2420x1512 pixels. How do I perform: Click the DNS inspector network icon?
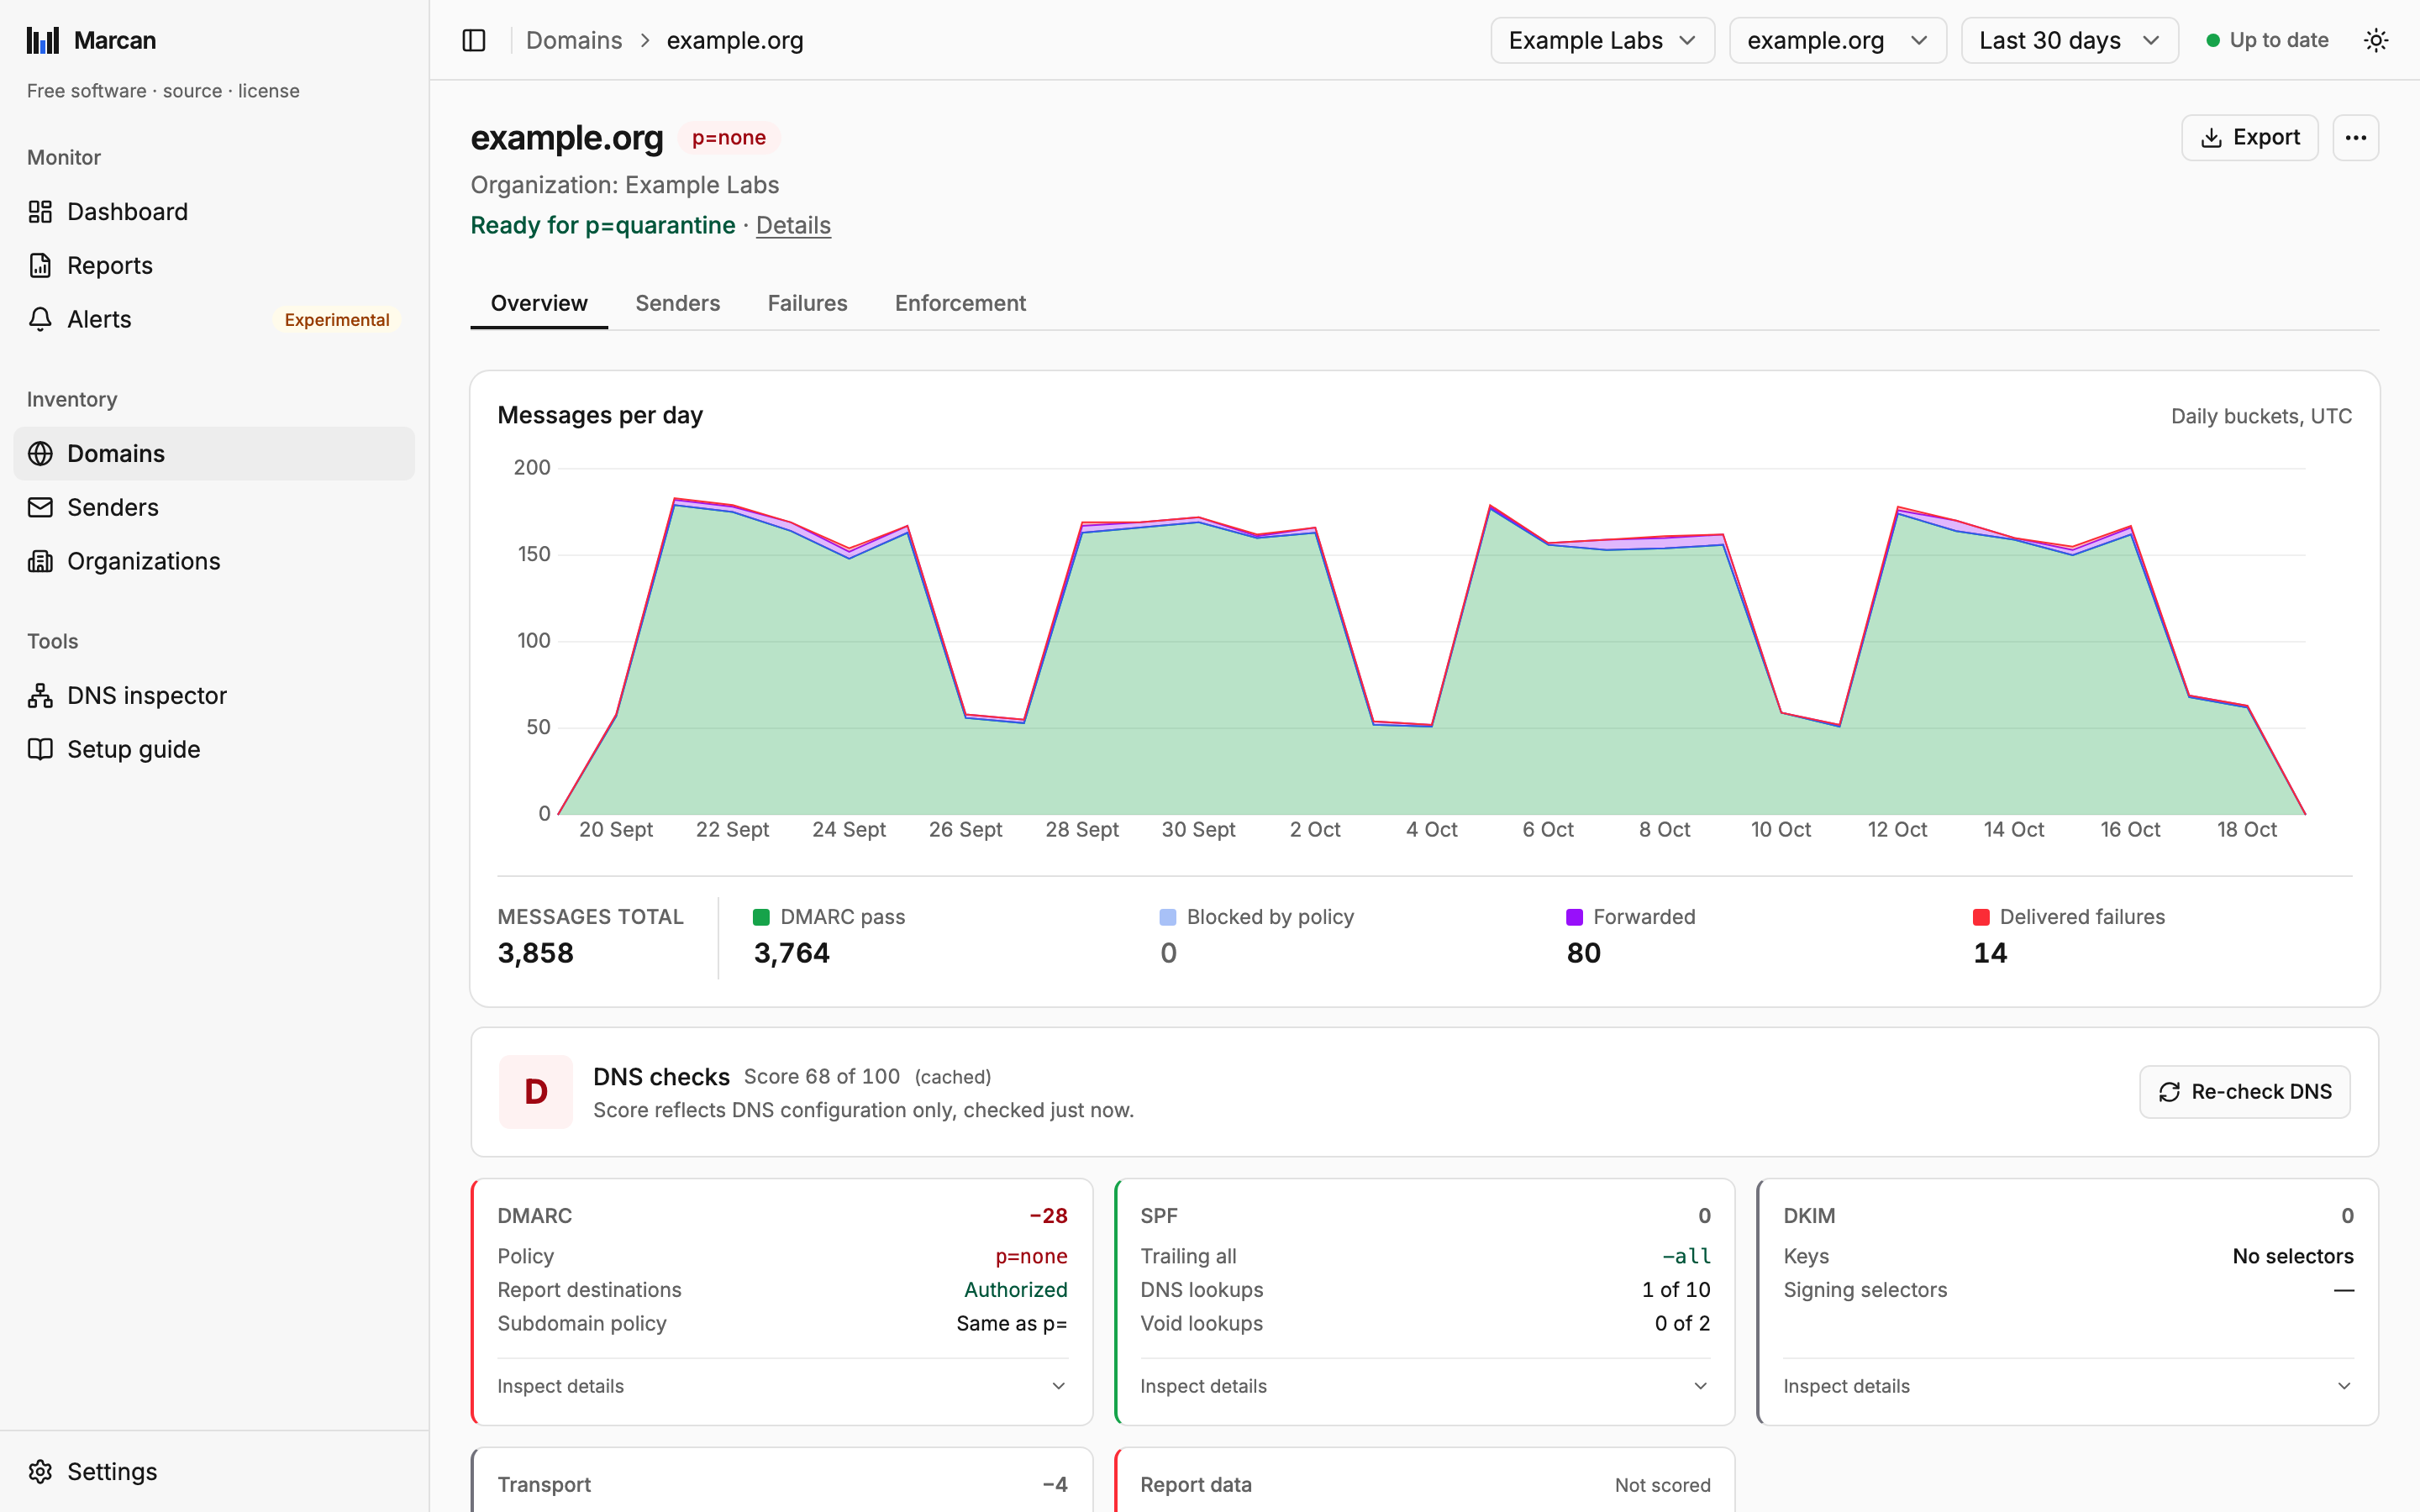pyautogui.click(x=40, y=696)
